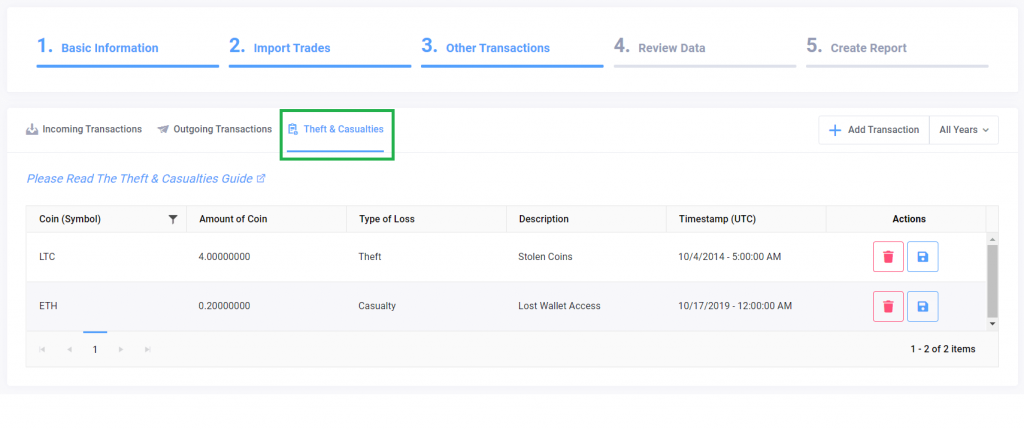Screen dimensions: 1024x429
Task: Go to the previous page arrow
Action: click(x=69, y=349)
